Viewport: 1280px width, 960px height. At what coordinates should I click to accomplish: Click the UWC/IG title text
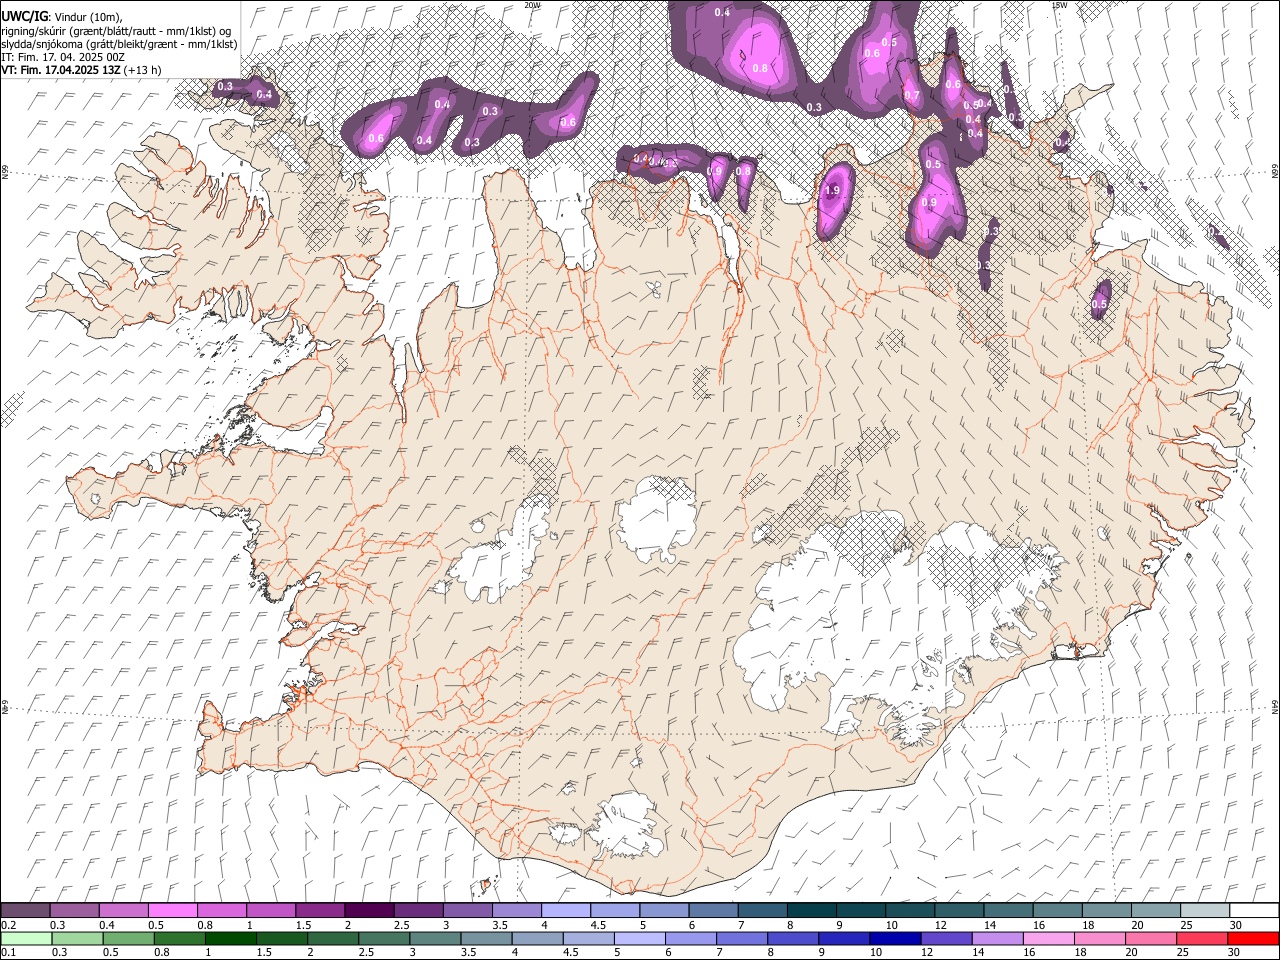[x=24, y=16]
